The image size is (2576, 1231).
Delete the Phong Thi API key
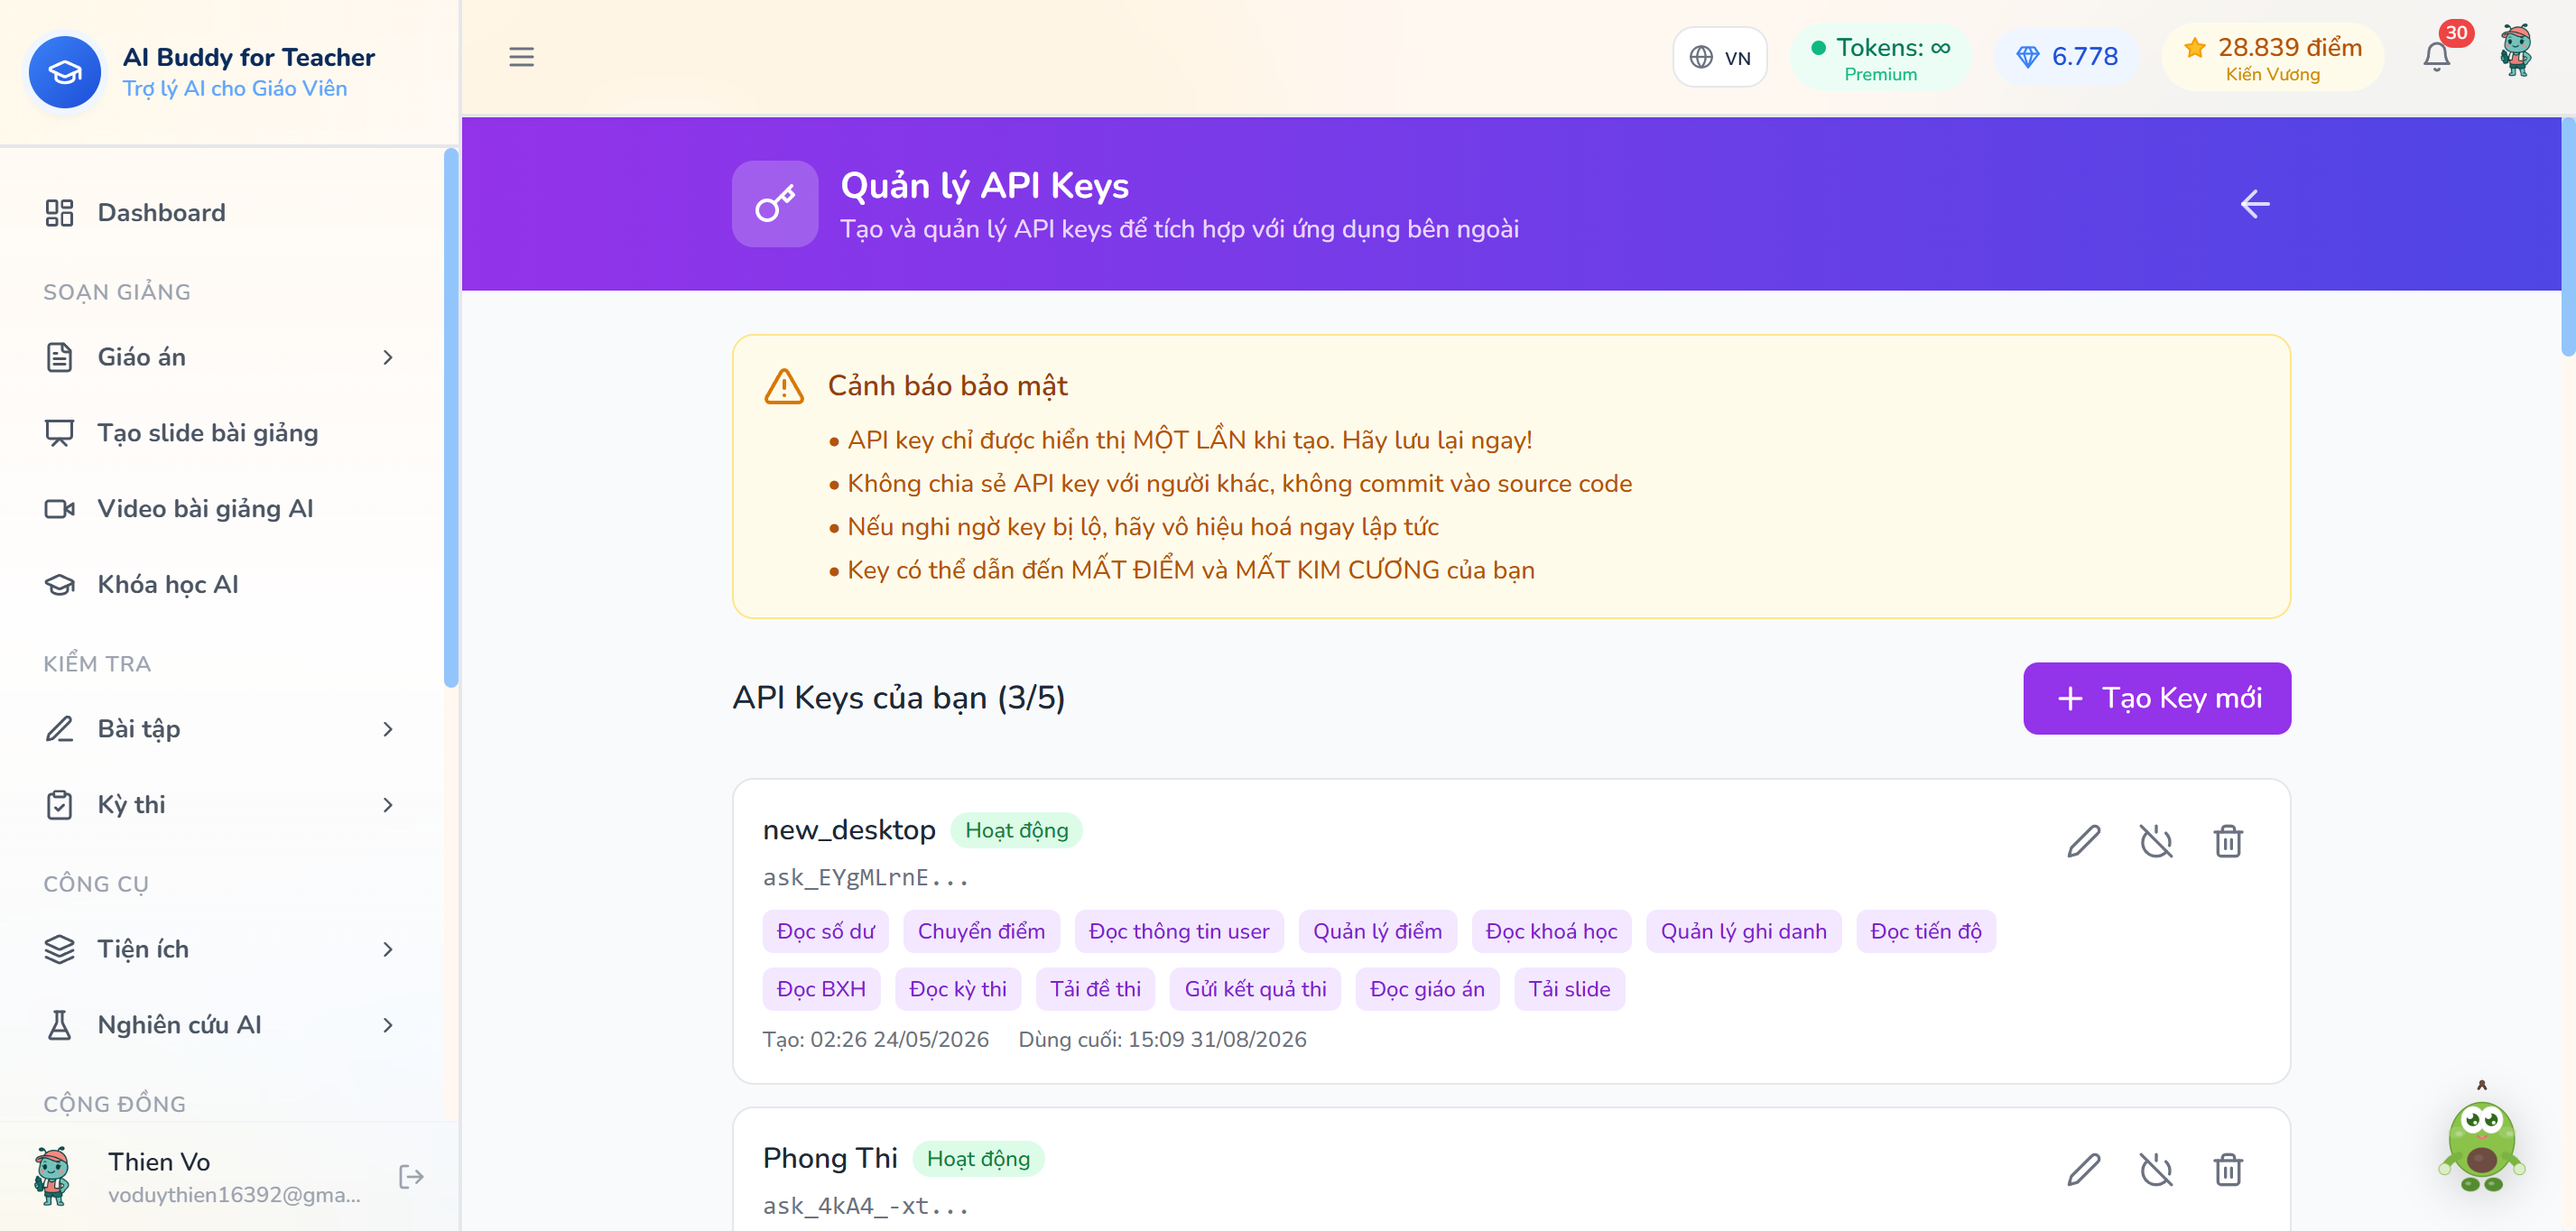pyautogui.click(x=2228, y=1169)
